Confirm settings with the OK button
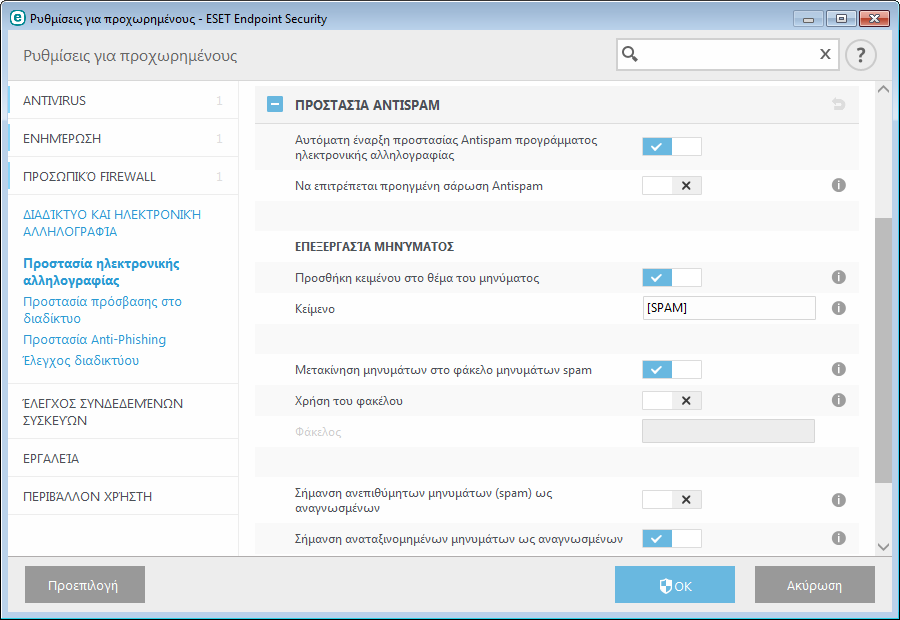The width and height of the screenshot is (900, 620). tap(675, 585)
